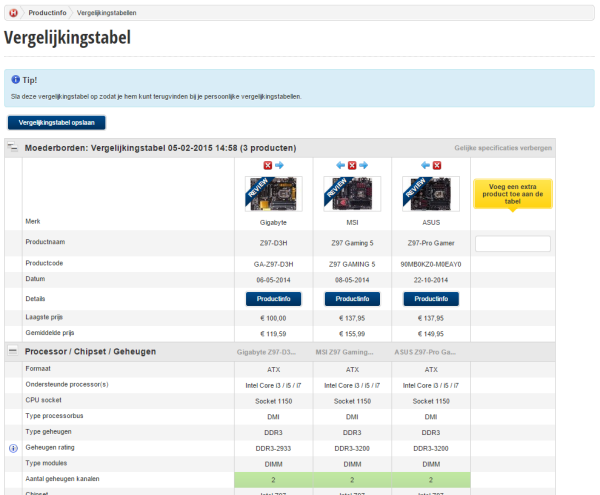The height and width of the screenshot is (495, 600).
Task: Click Productinfo button for Gigabyte Z97-D3H
Action: [x=274, y=299]
